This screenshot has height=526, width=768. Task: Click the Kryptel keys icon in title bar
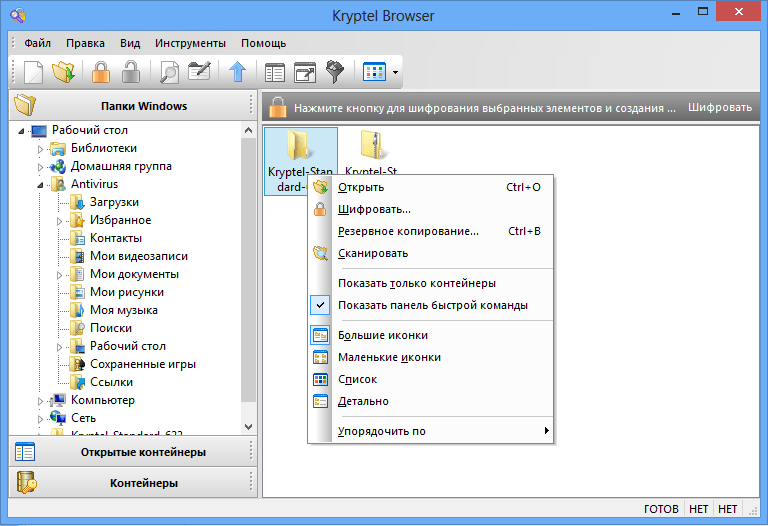tap(18, 15)
